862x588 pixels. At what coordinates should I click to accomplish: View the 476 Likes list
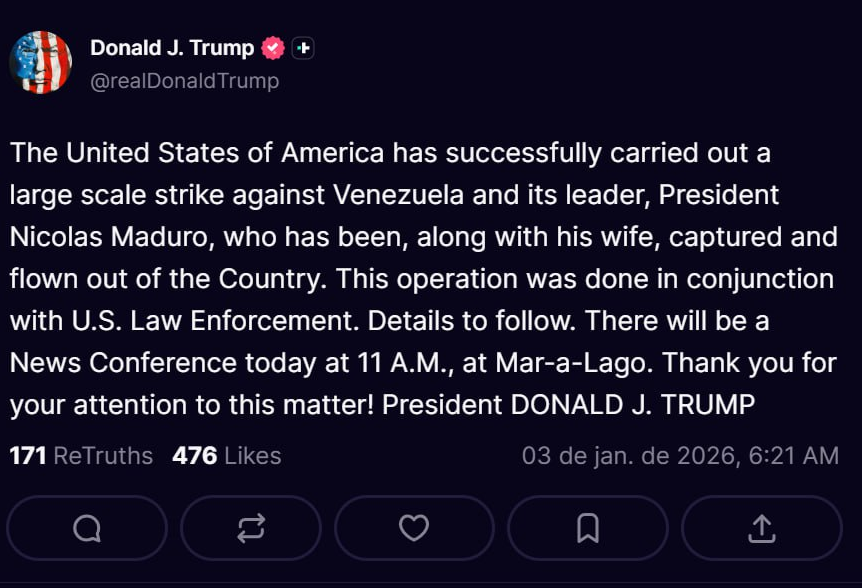click(x=226, y=456)
